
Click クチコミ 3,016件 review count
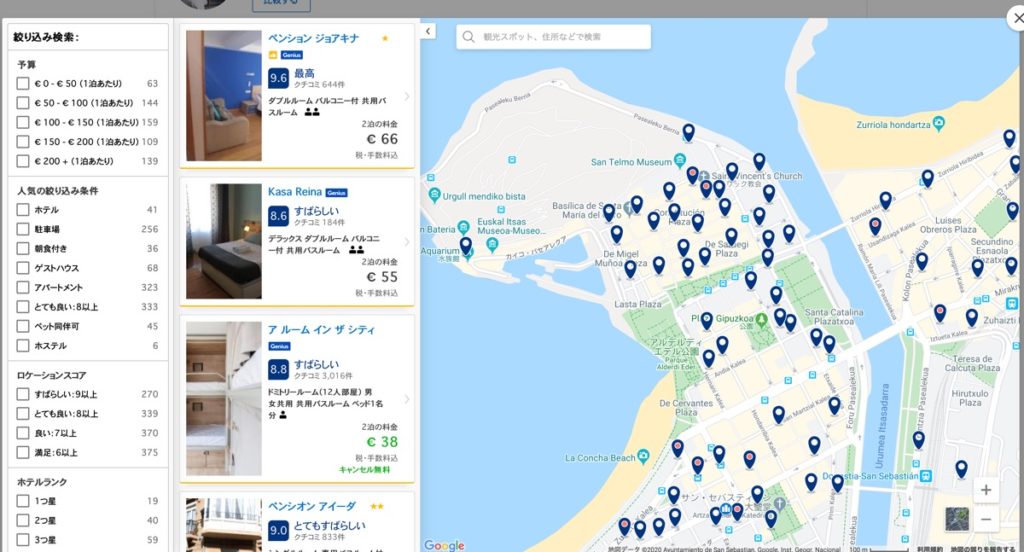click(x=323, y=376)
